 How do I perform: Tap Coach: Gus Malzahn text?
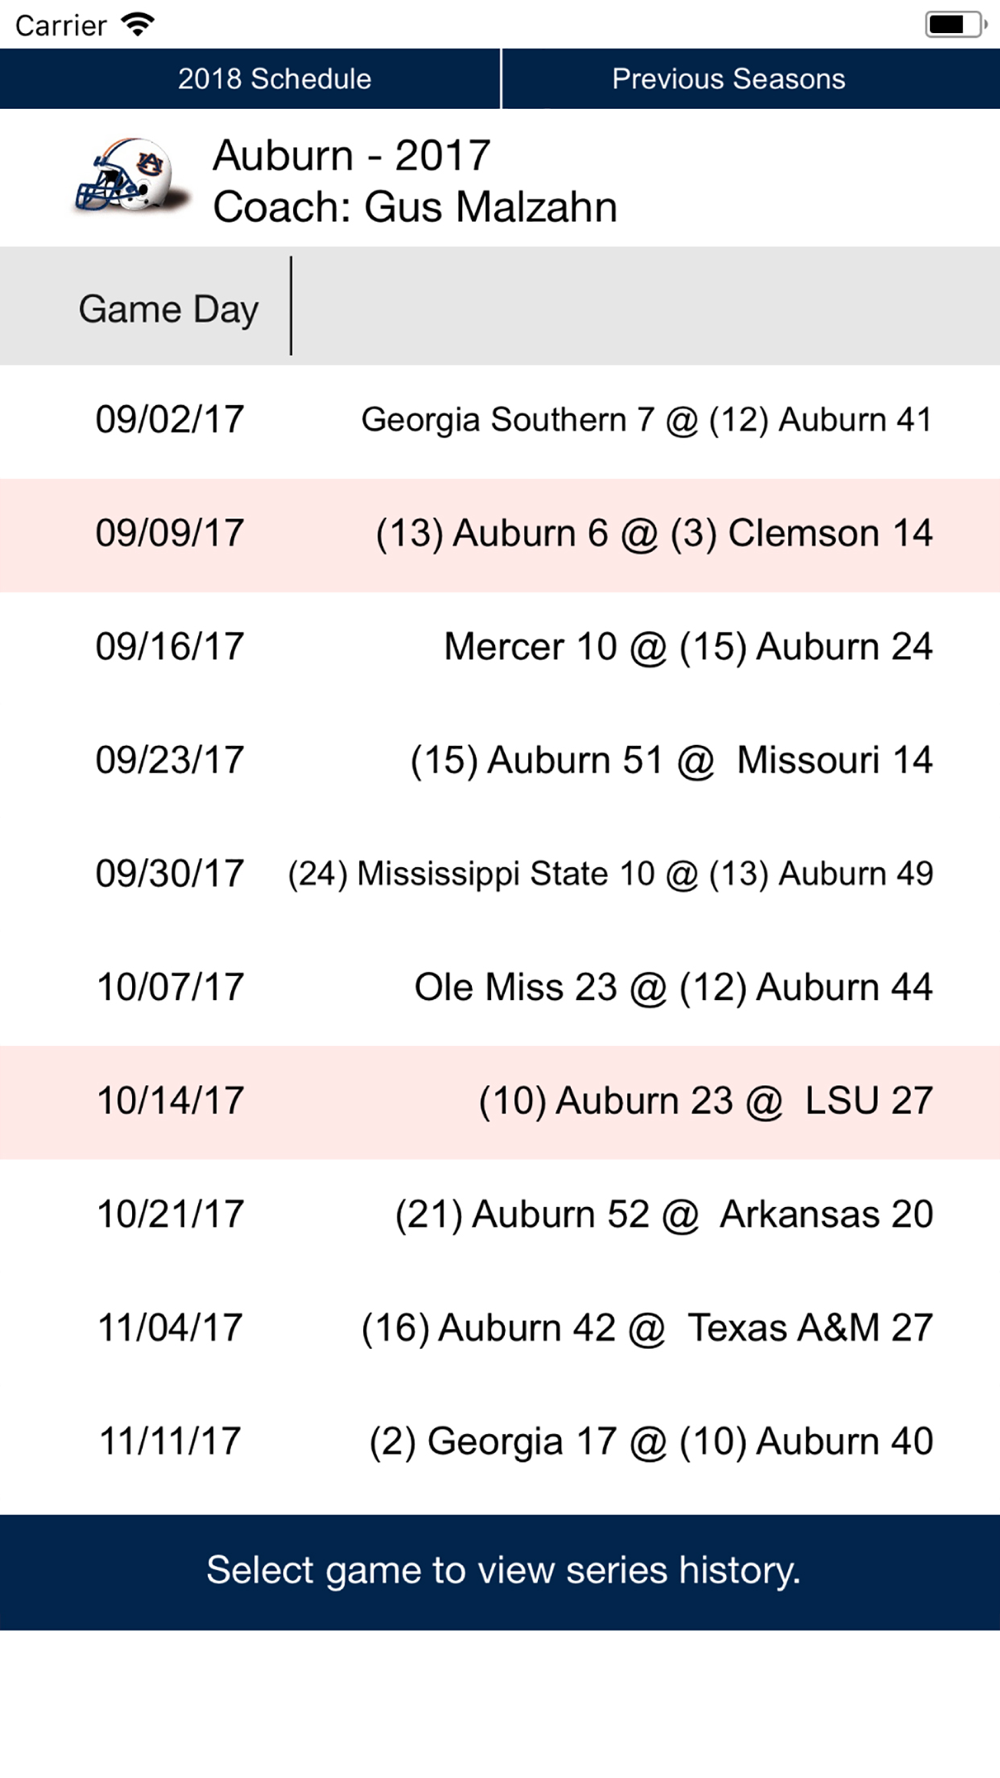click(415, 207)
